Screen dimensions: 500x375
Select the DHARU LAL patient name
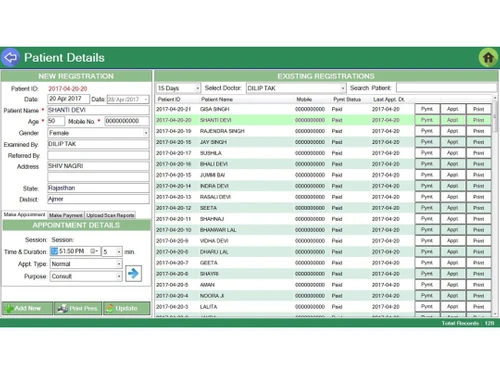[x=214, y=252]
